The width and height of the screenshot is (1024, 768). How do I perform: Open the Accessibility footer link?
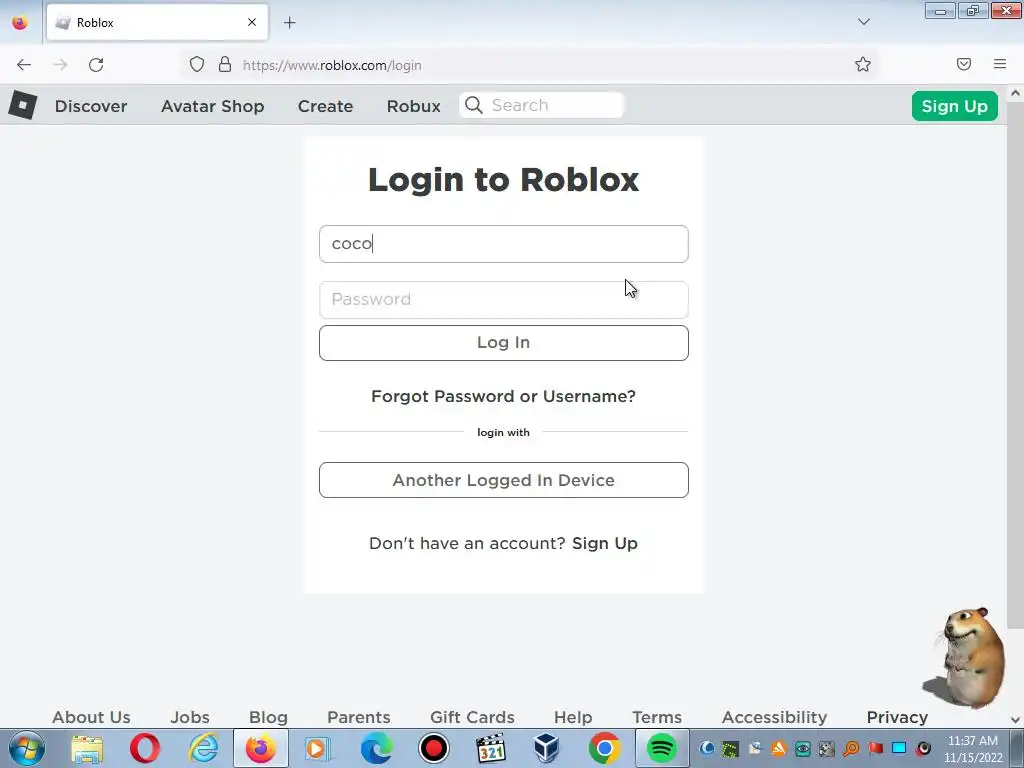click(x=775, y=717)
